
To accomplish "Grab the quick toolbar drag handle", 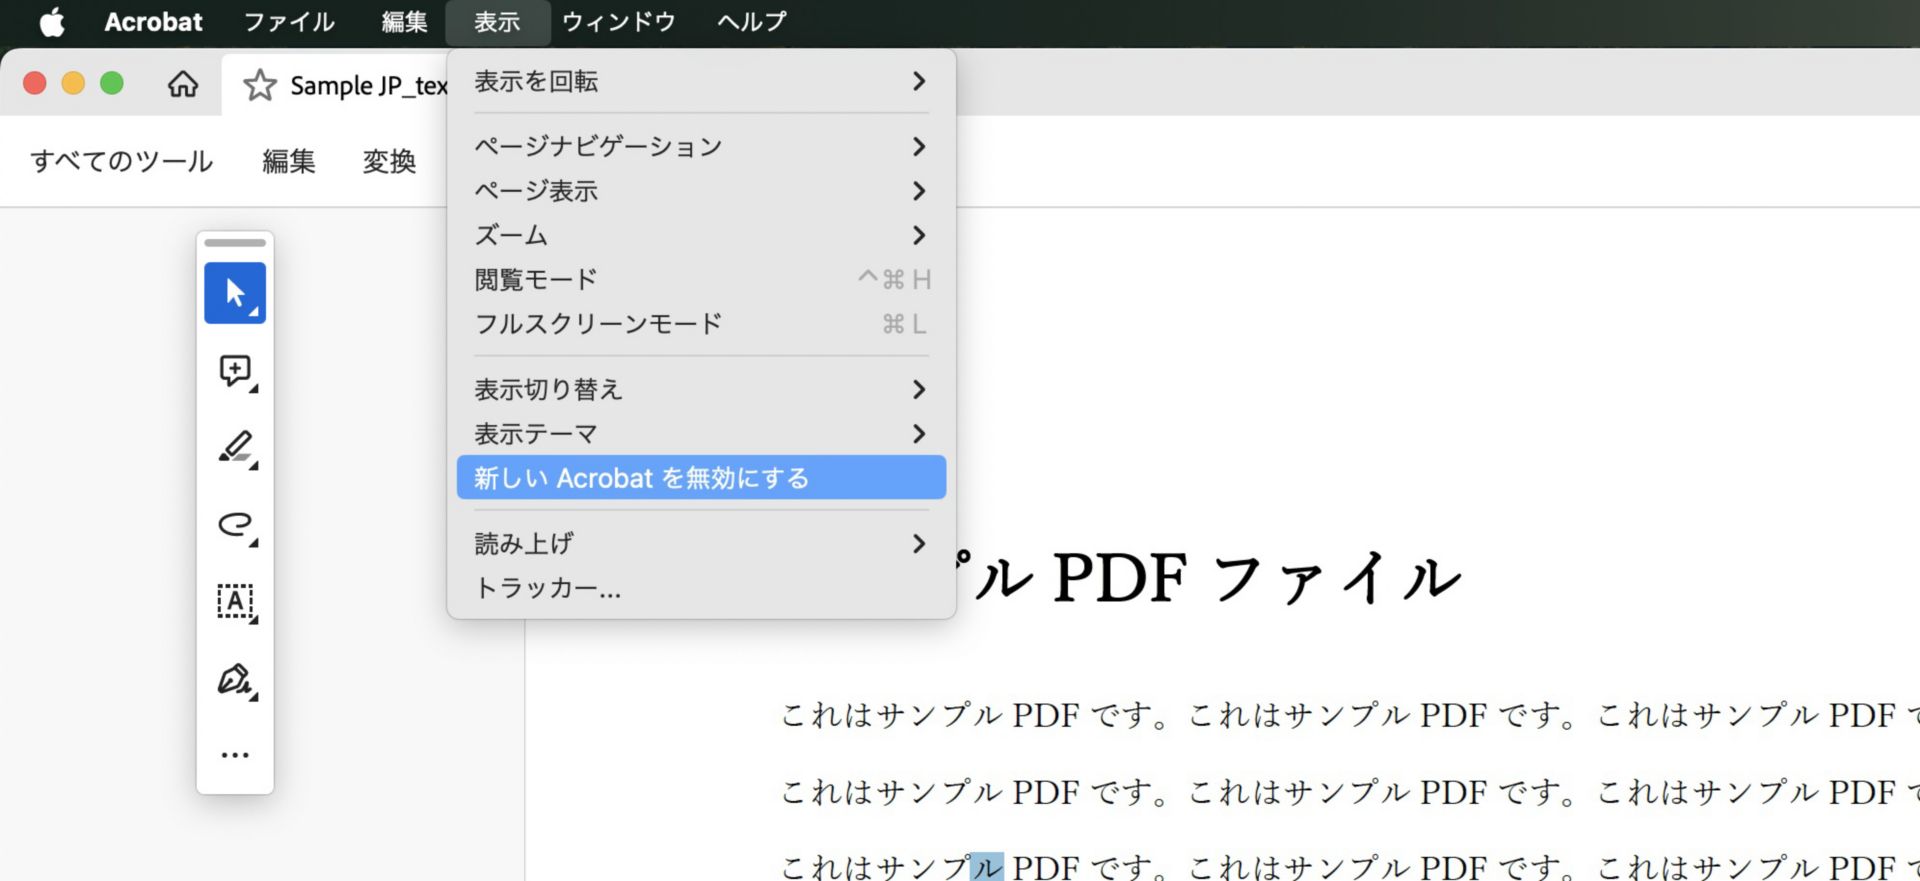I will pyautogui.click(x=235, y=243).
